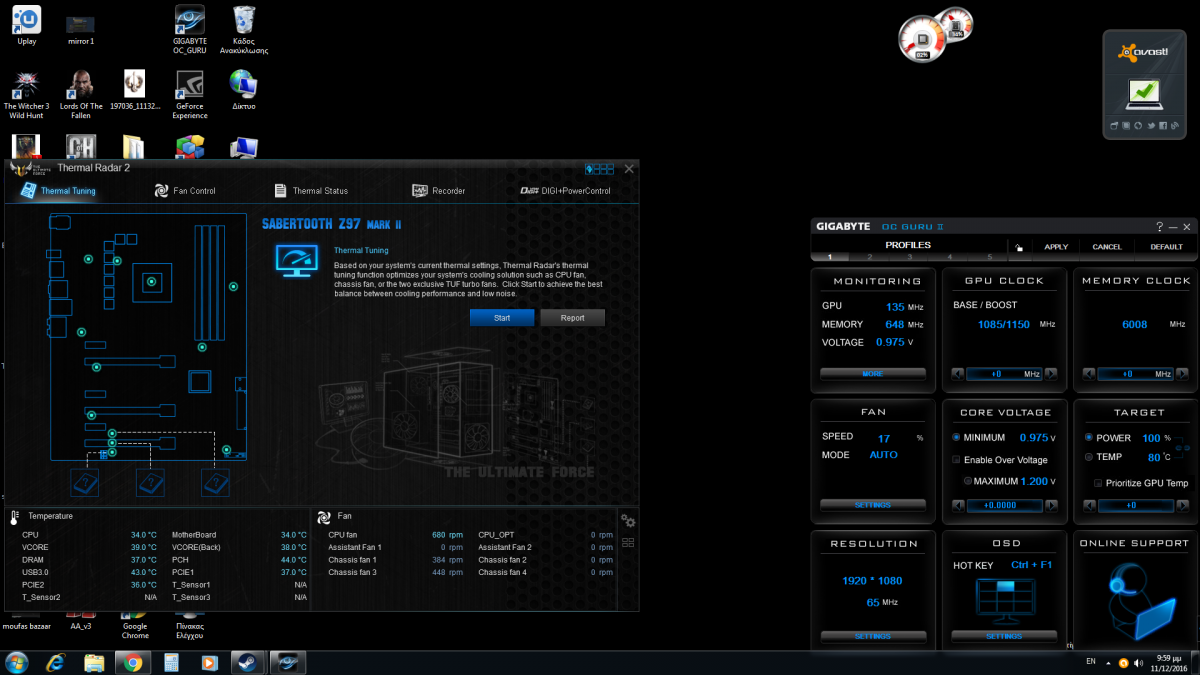Toggle the power-temp link icon in Target
This screenshot has width=1200, height=675.
(1182, 447)
